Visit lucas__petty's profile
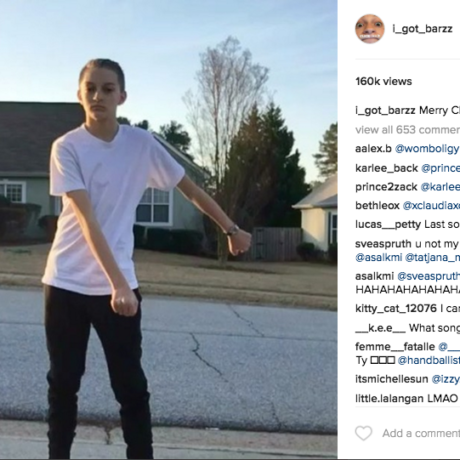460x460 pixels. pyautogui.click(x=388, y=225)
